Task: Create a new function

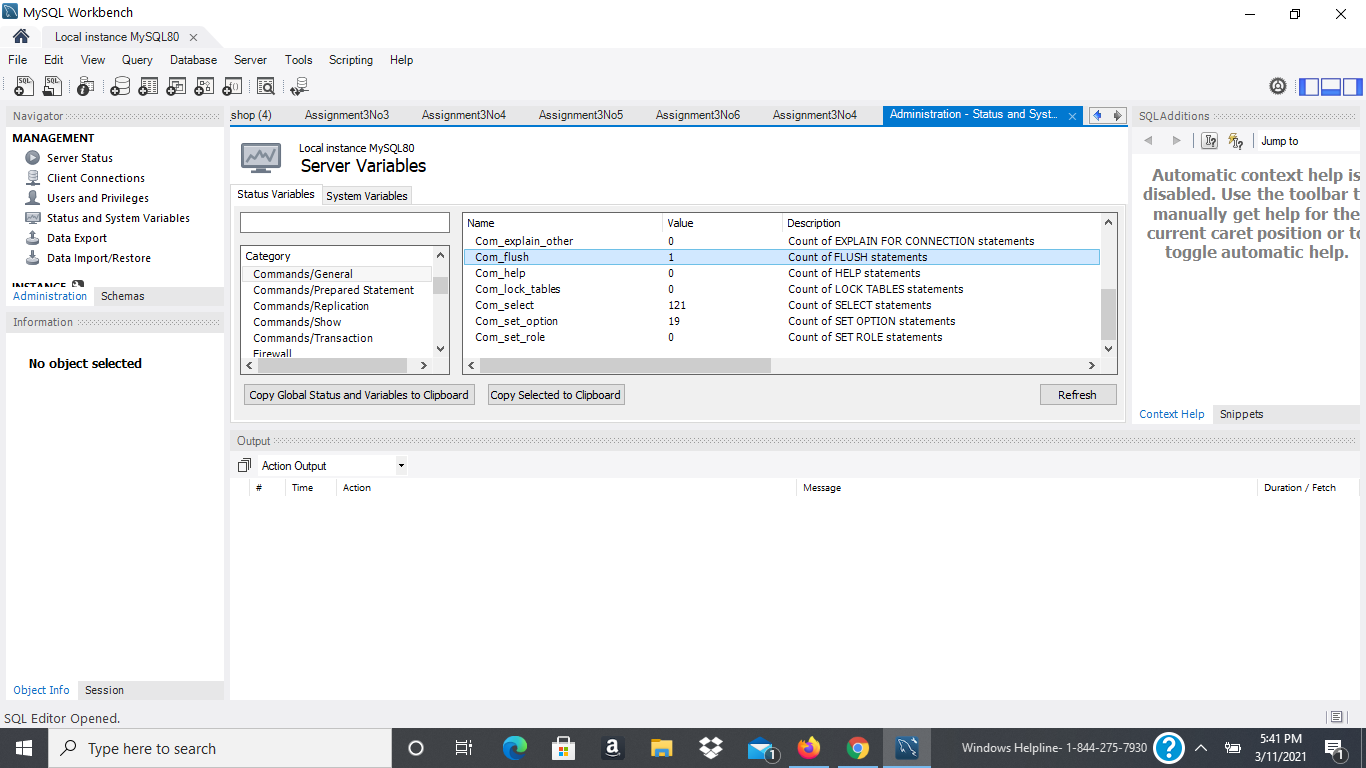Action: tap(232, 86)
